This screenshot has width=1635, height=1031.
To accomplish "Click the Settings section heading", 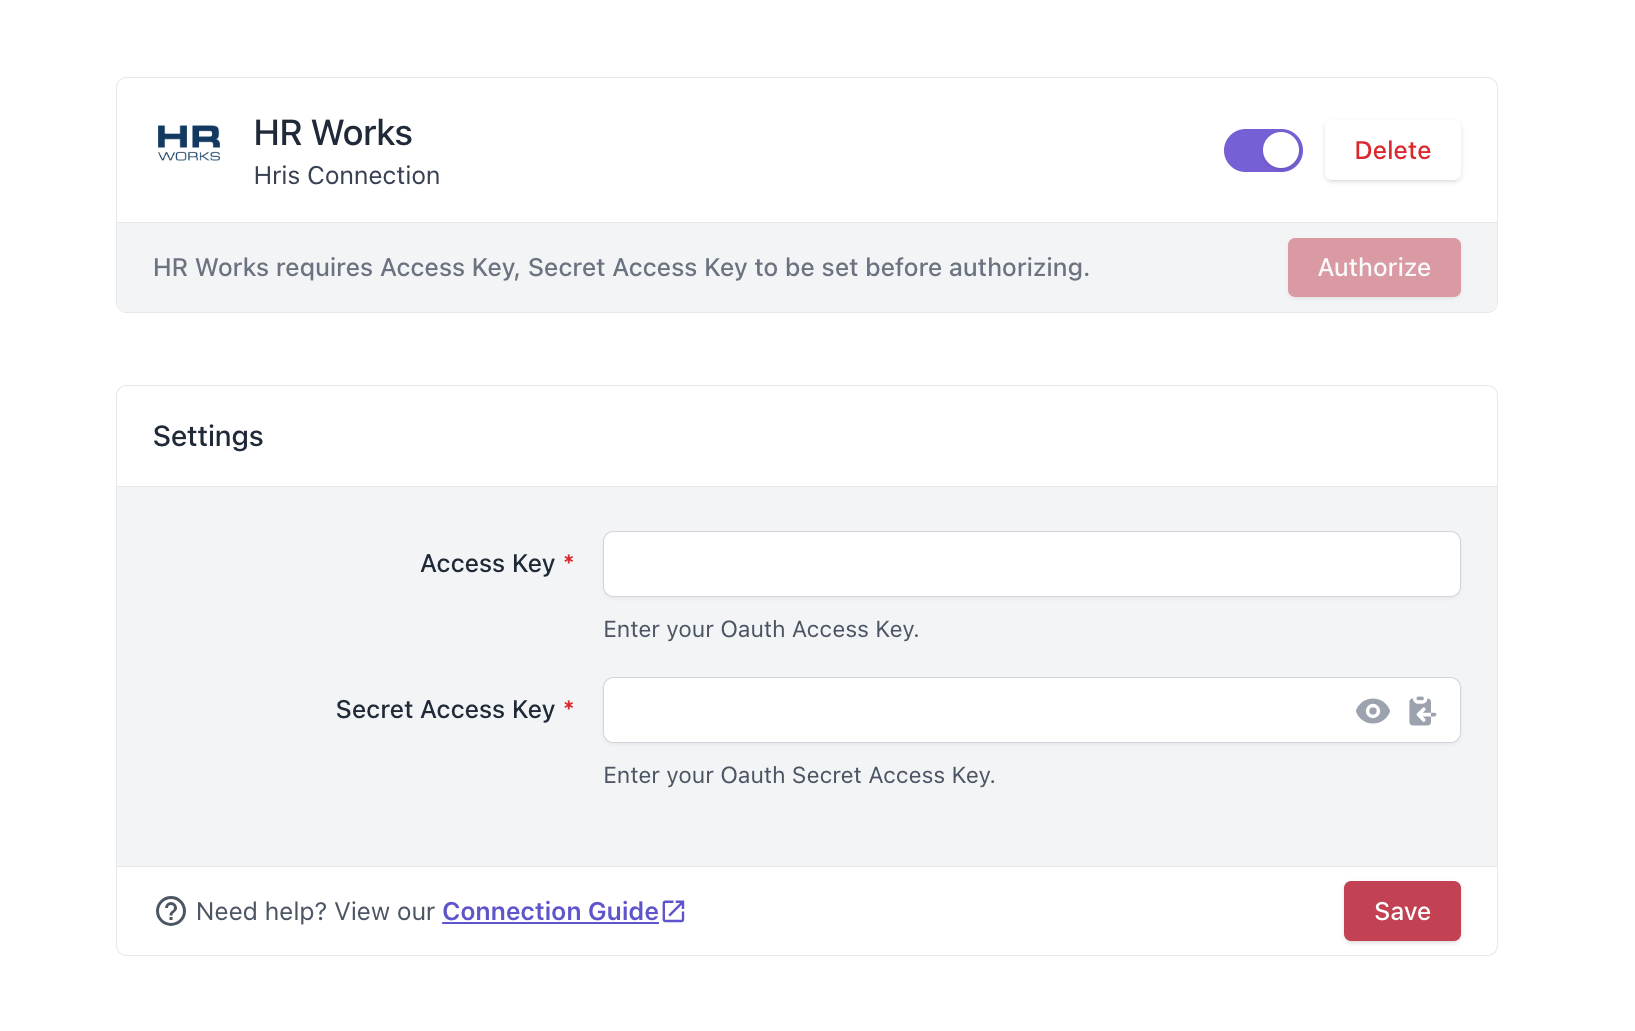I will (208, 436).
